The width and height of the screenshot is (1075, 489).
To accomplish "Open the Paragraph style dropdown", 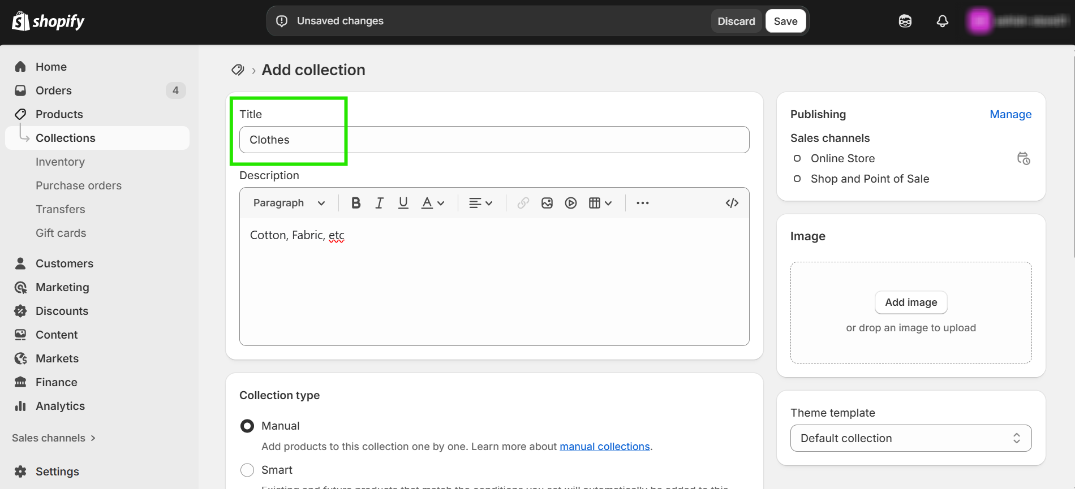I will [289, 203].
